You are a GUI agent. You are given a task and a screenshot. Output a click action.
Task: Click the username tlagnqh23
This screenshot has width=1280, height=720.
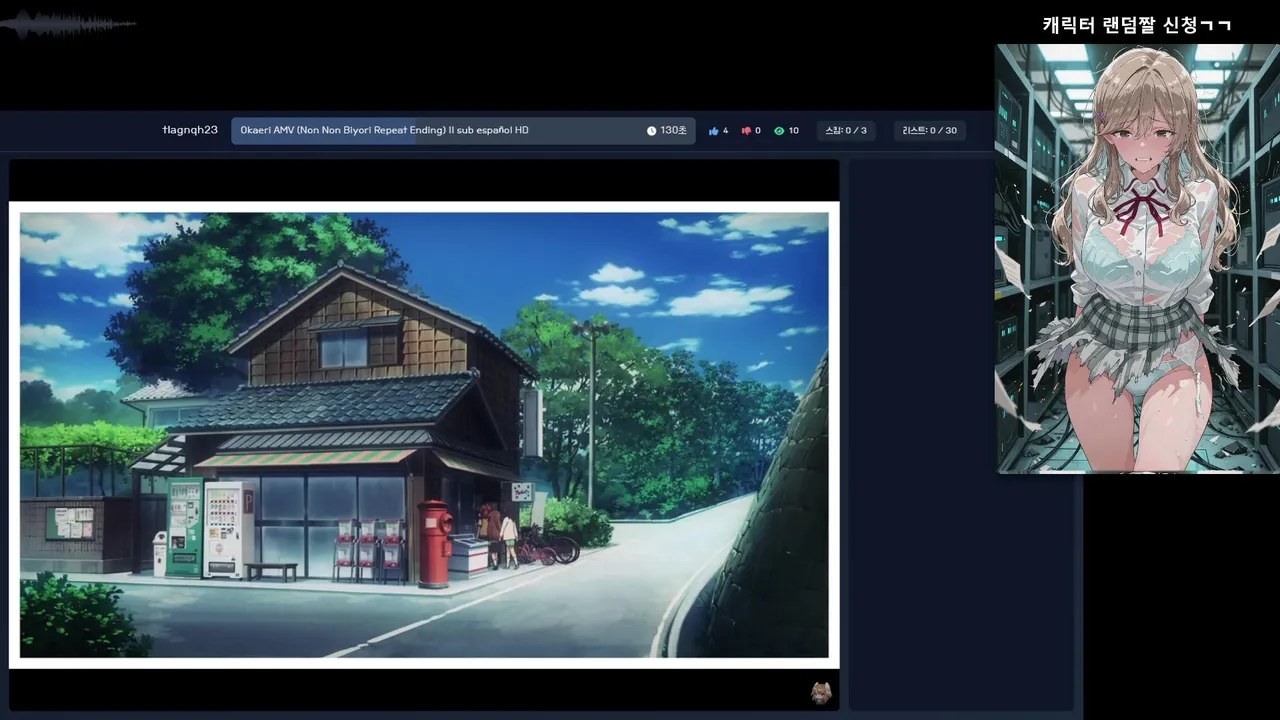point(190,130)
